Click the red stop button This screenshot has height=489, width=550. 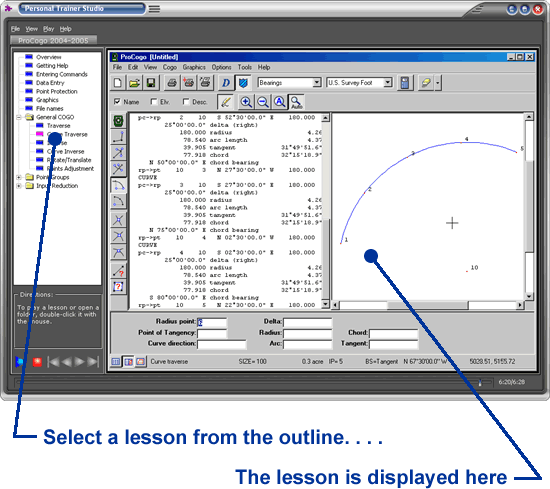coord(37,362)
